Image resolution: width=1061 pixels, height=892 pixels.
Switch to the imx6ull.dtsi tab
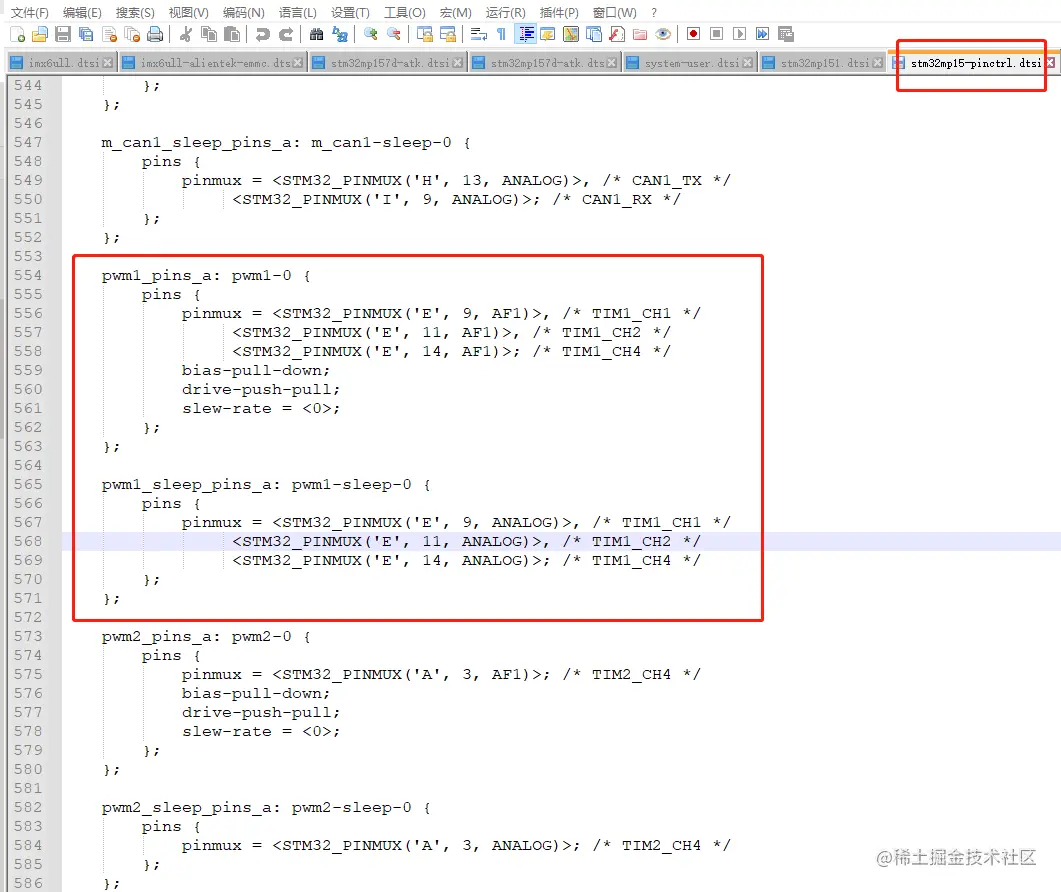pyautogui.click(x=62, y=63)
